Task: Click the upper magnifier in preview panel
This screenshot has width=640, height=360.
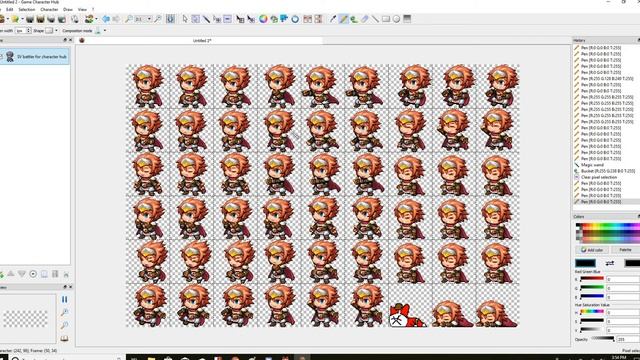Action: click(64, 312)
